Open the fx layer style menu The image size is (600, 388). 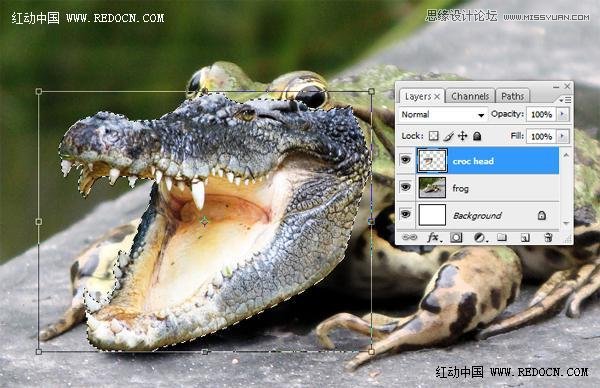(x=434, y=238)
